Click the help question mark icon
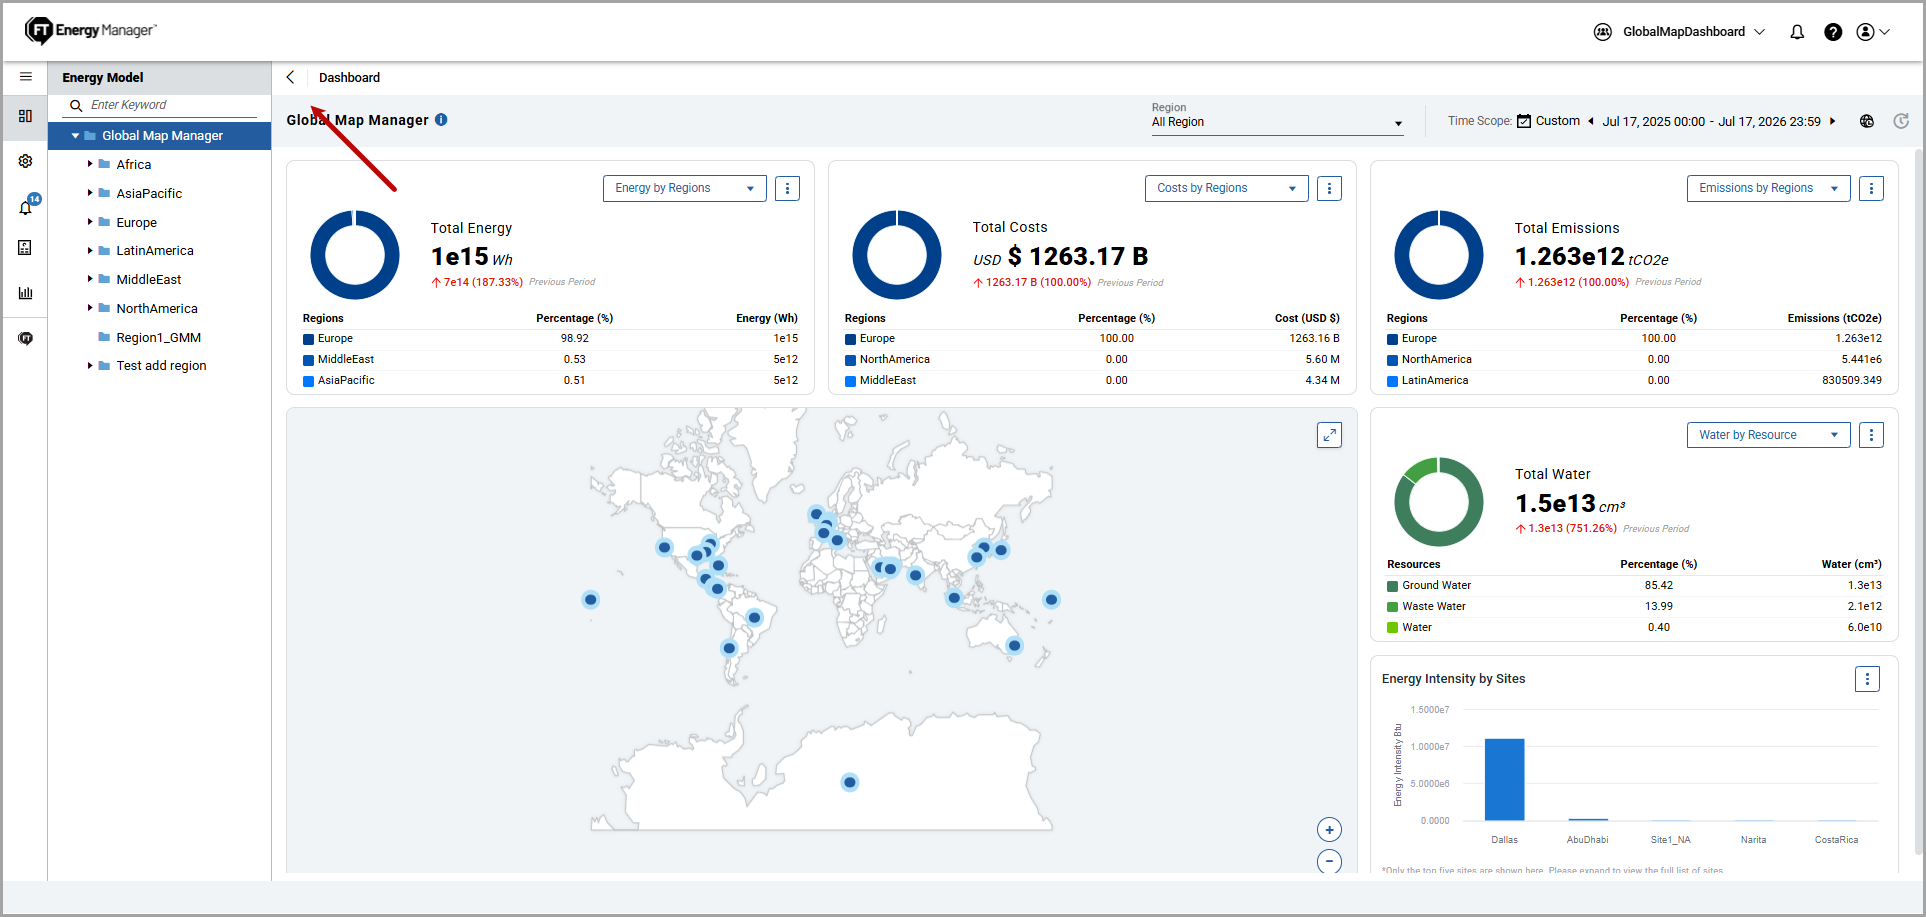The width and height of the screenshot is (1926, 917). coord(1833,32)
